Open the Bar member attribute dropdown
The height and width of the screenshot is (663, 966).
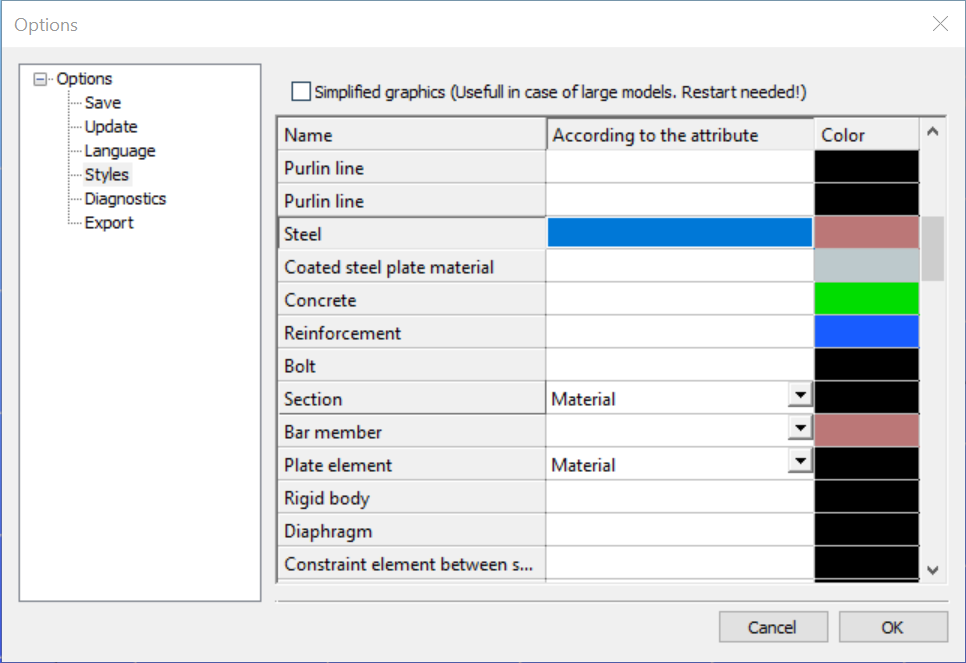click(800, 428)
